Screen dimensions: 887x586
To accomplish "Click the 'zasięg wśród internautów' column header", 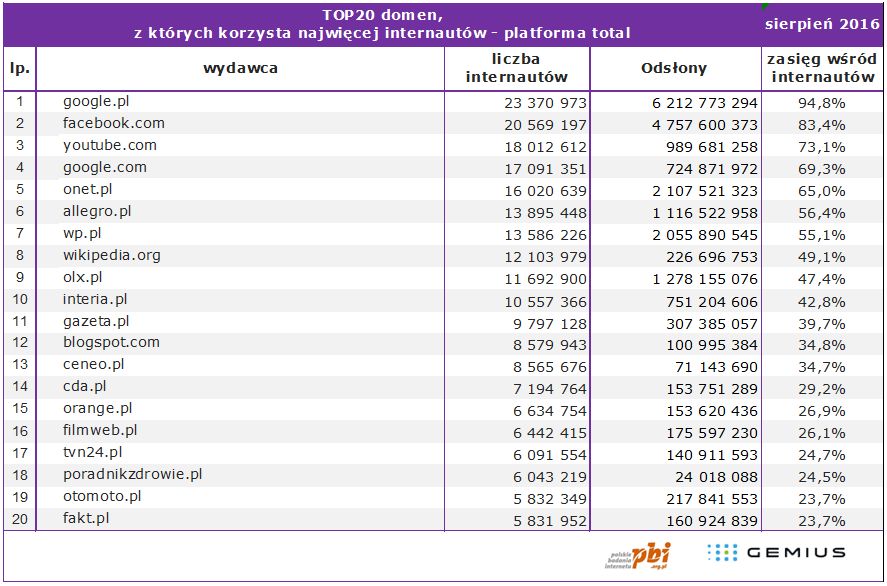I will pyautogui.click(x=821, y=68).
